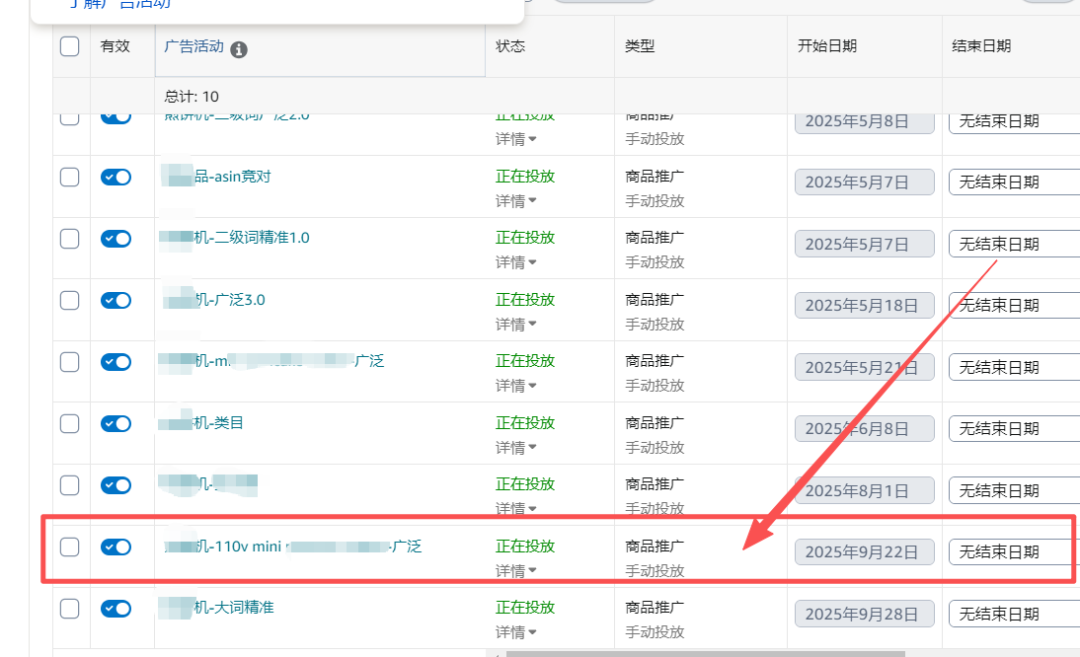
Task: Expand 详情 dropdown for asin竞对 row
Action: (516, 201)
